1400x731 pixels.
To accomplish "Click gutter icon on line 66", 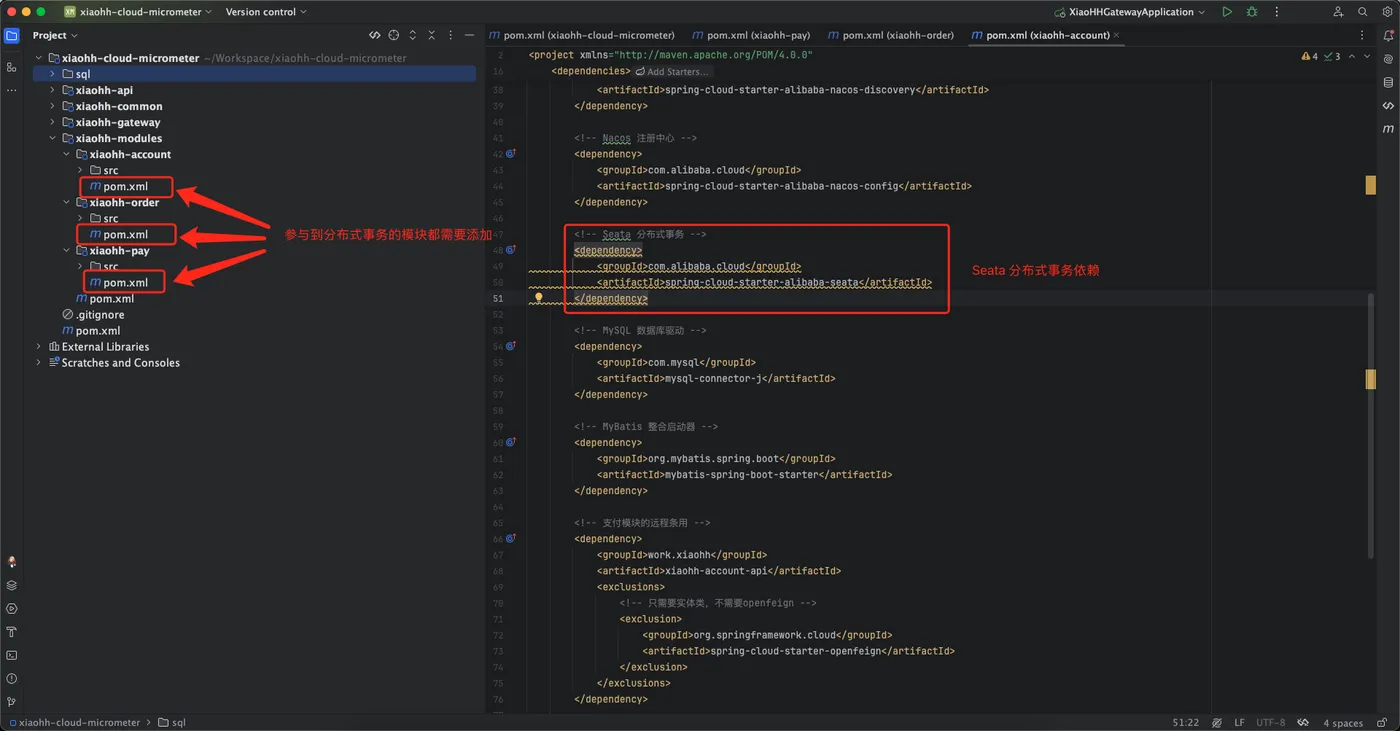I will 510,538.
